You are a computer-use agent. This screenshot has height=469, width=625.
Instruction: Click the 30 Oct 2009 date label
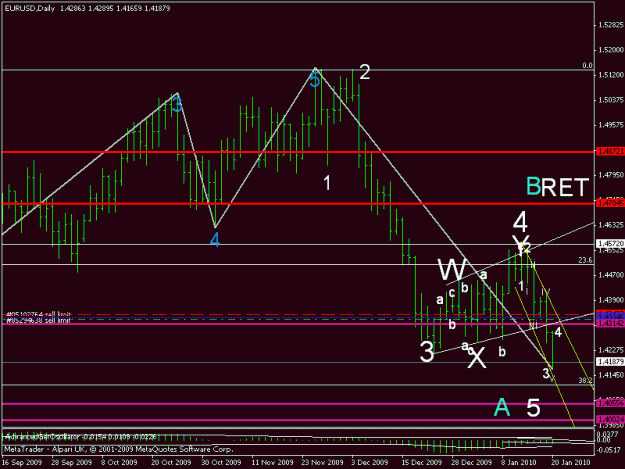coord(221,462)
